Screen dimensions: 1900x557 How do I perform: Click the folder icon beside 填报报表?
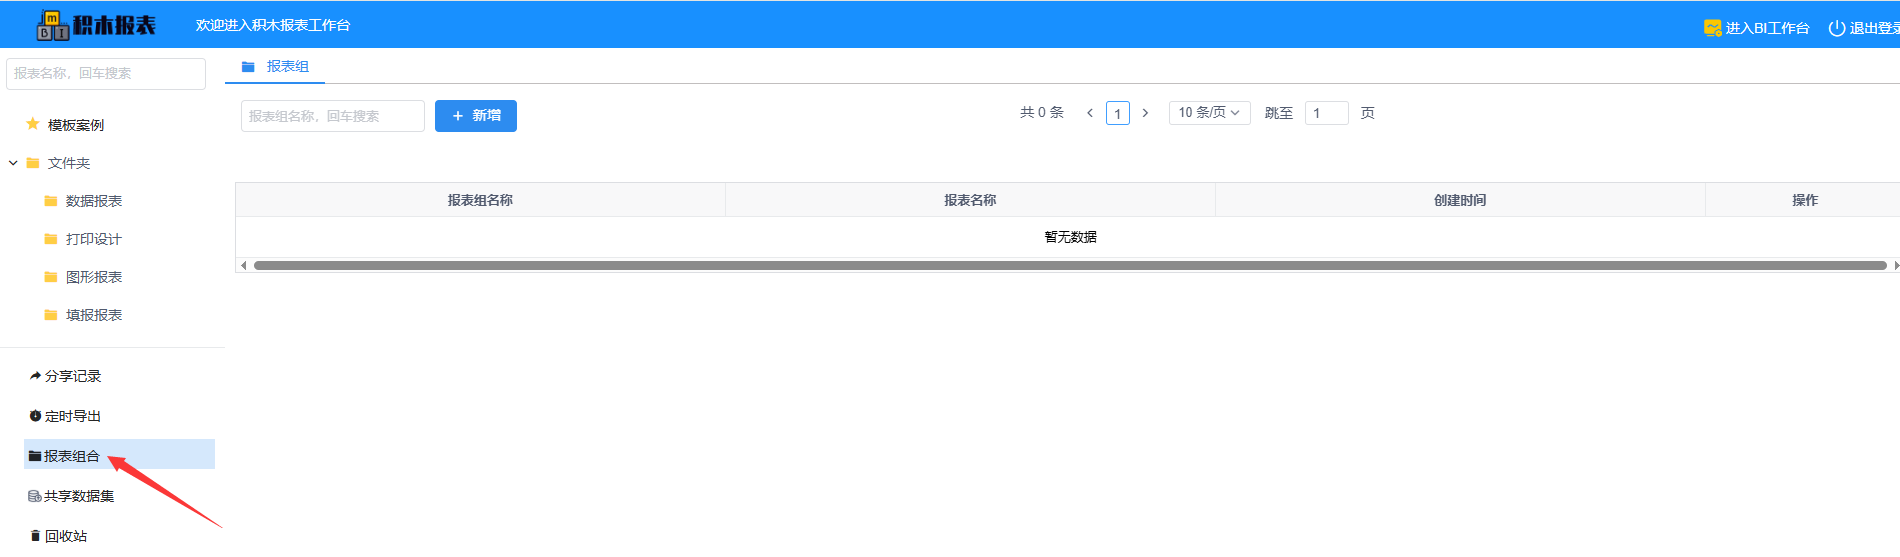coord(51,315)
